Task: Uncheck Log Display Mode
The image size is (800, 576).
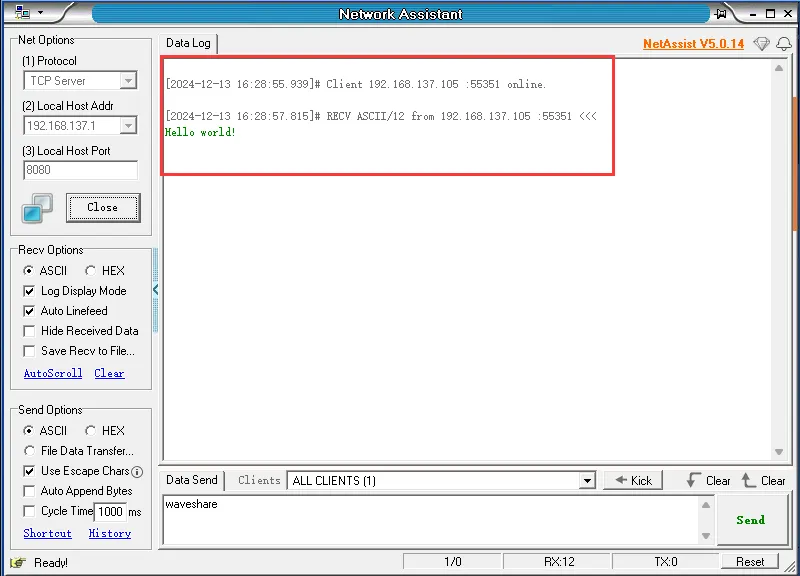Action: [29, 291]
